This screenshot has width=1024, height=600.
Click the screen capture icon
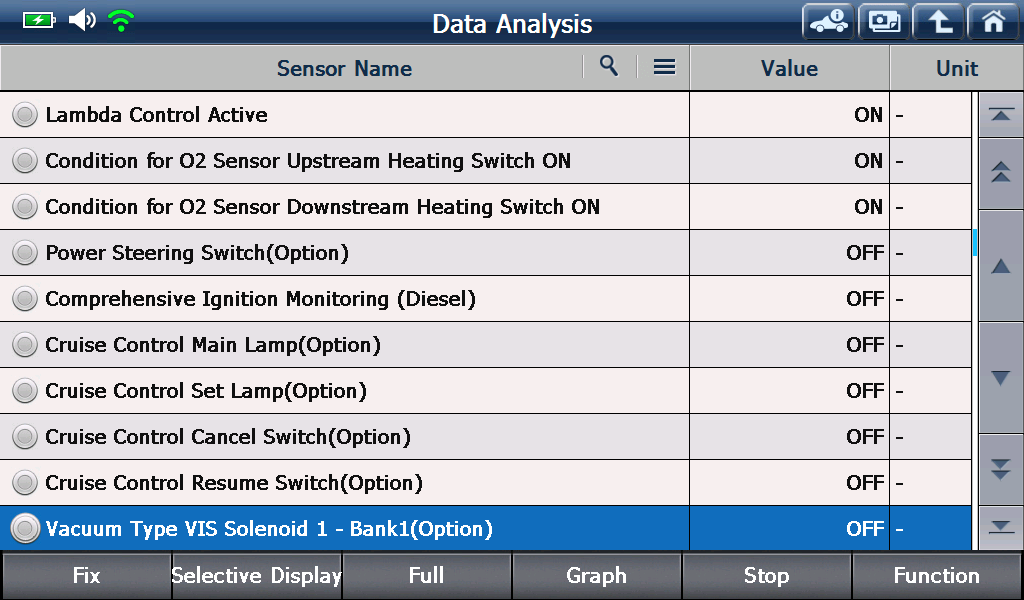pos(884,22)
